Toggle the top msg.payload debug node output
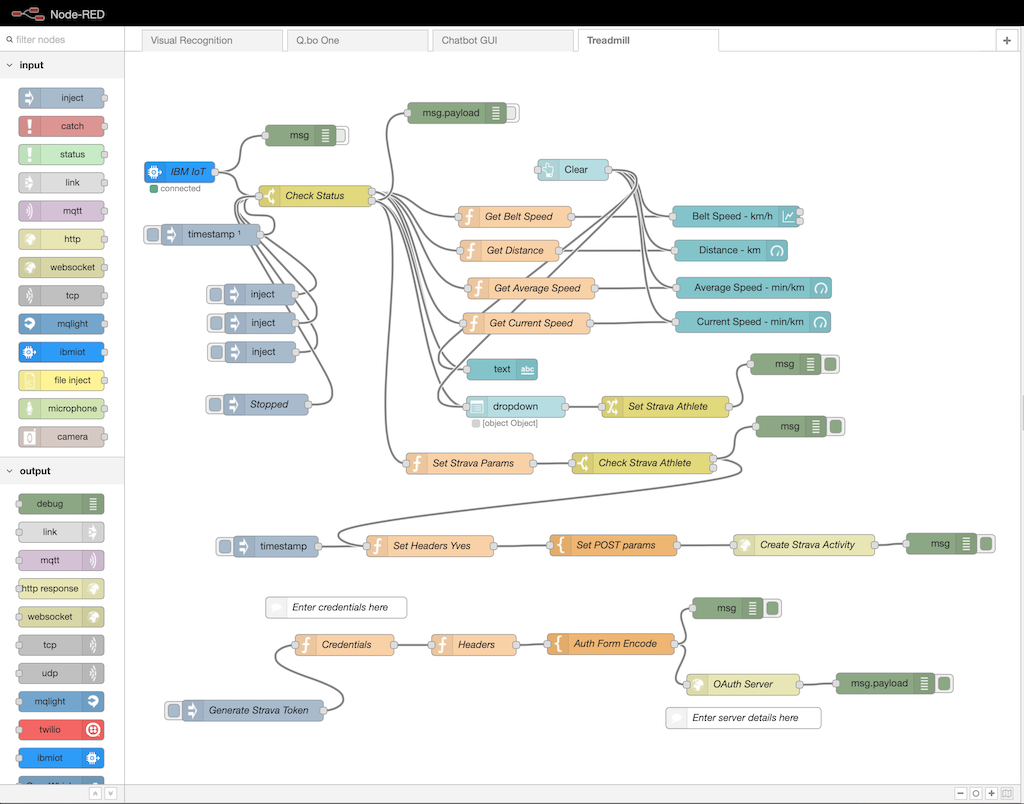 [x=512, y=113]
